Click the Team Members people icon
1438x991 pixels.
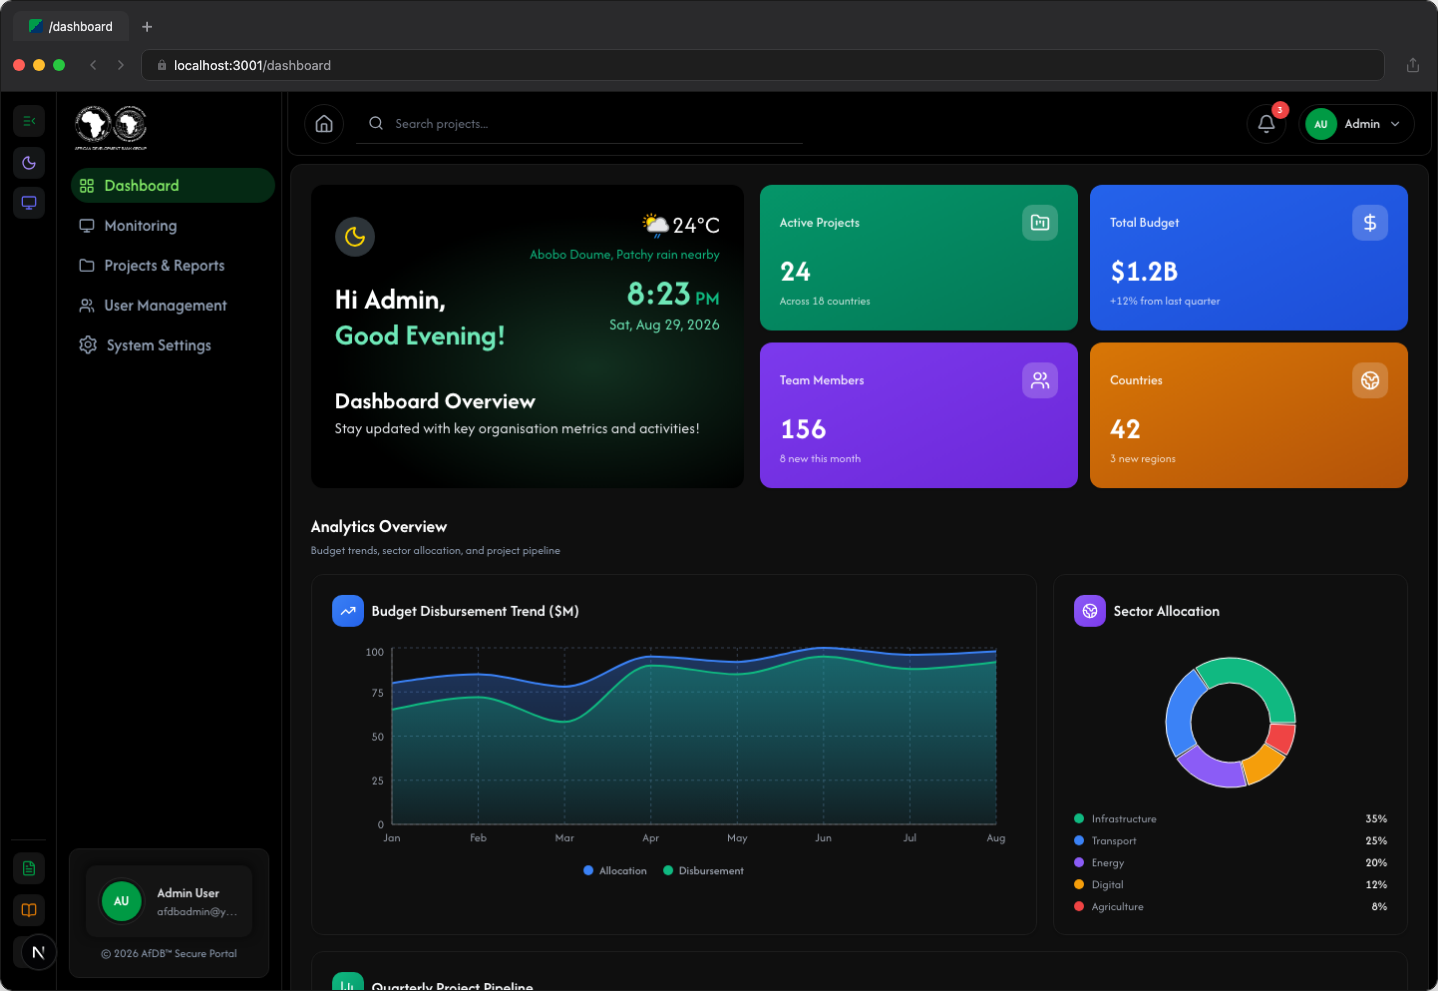click(x=1040, y=380)
